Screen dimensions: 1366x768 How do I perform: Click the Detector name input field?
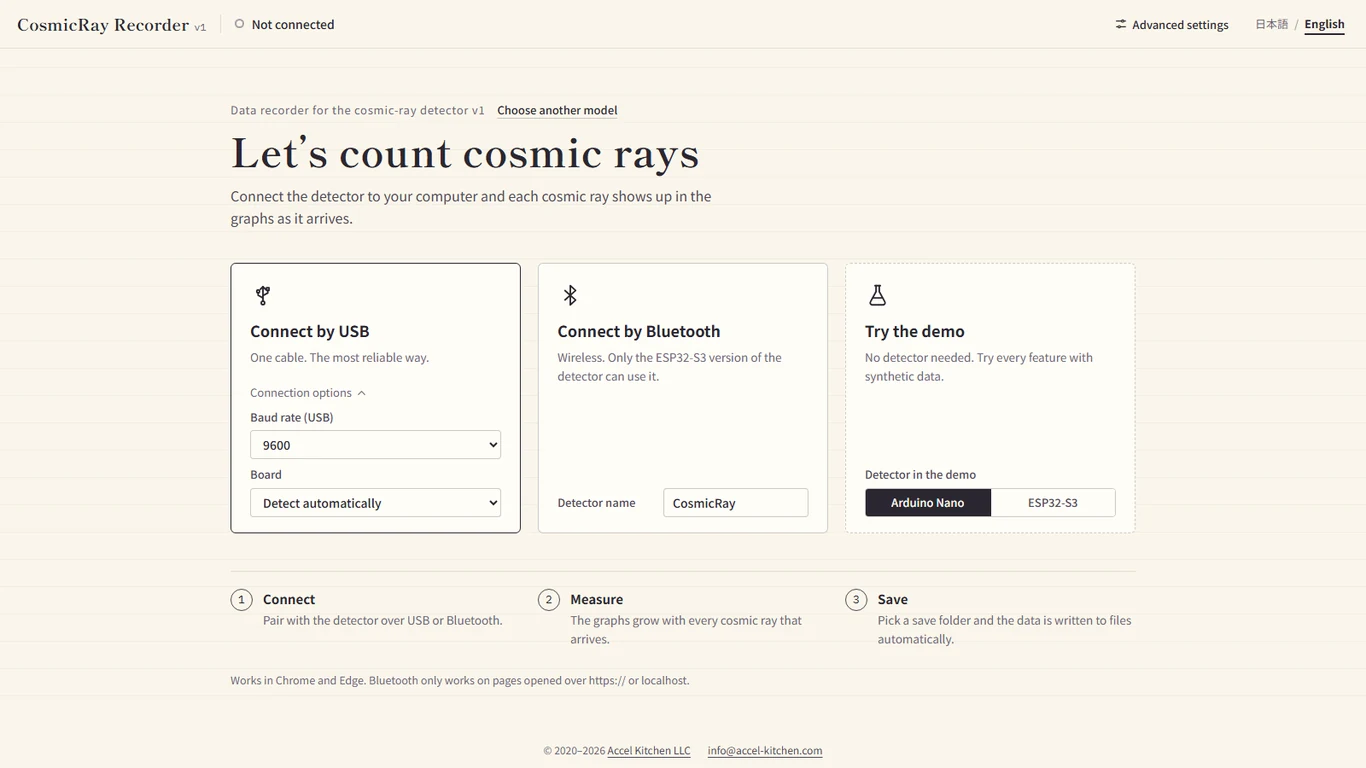[735, 503]
